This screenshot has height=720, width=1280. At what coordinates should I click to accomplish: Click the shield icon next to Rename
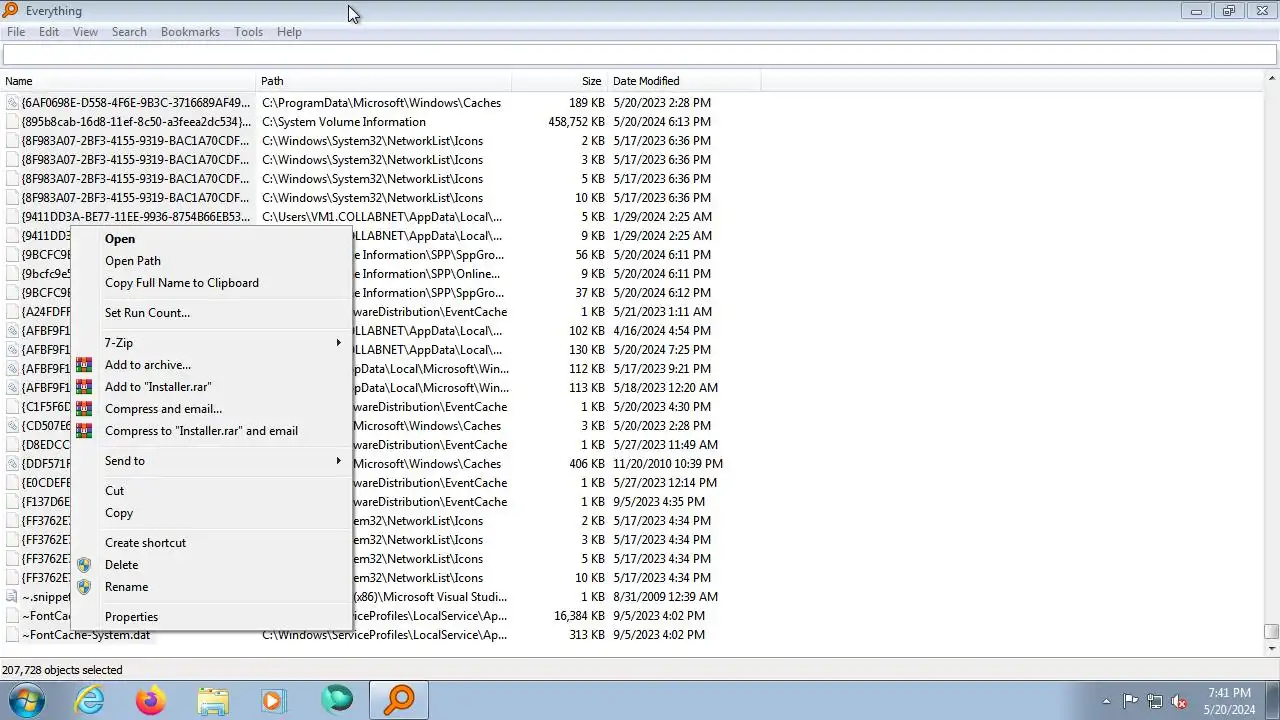84,587
